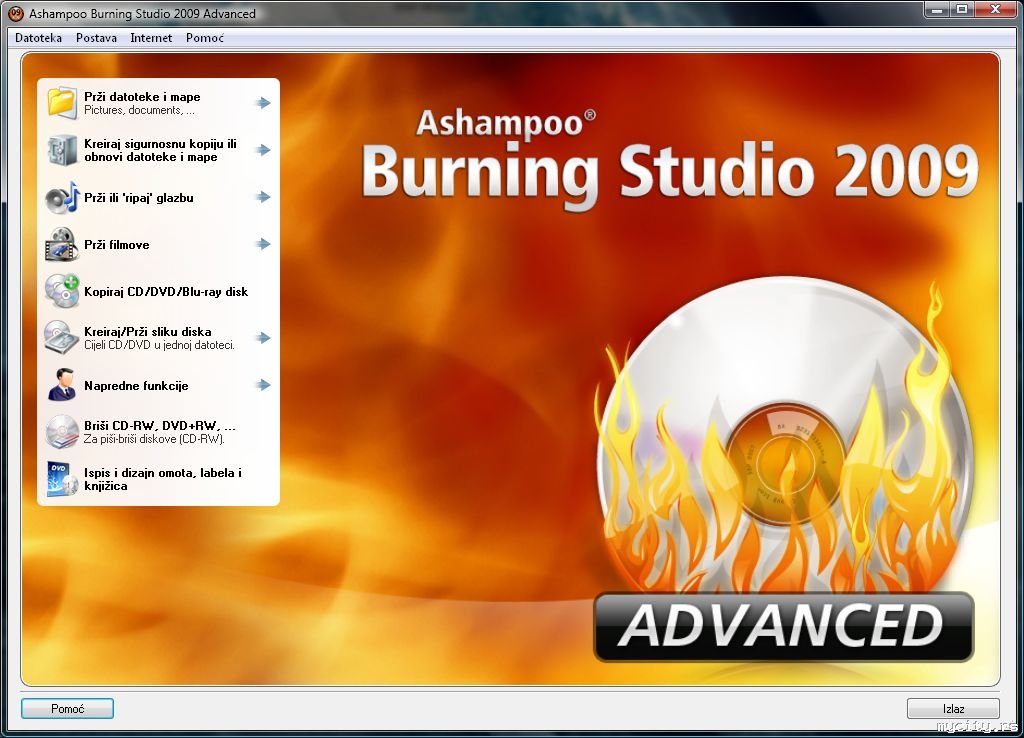Choose Kreiraj/Prži sliku diska label
The width and height of the screenshot is (1024, 738).
148,332
